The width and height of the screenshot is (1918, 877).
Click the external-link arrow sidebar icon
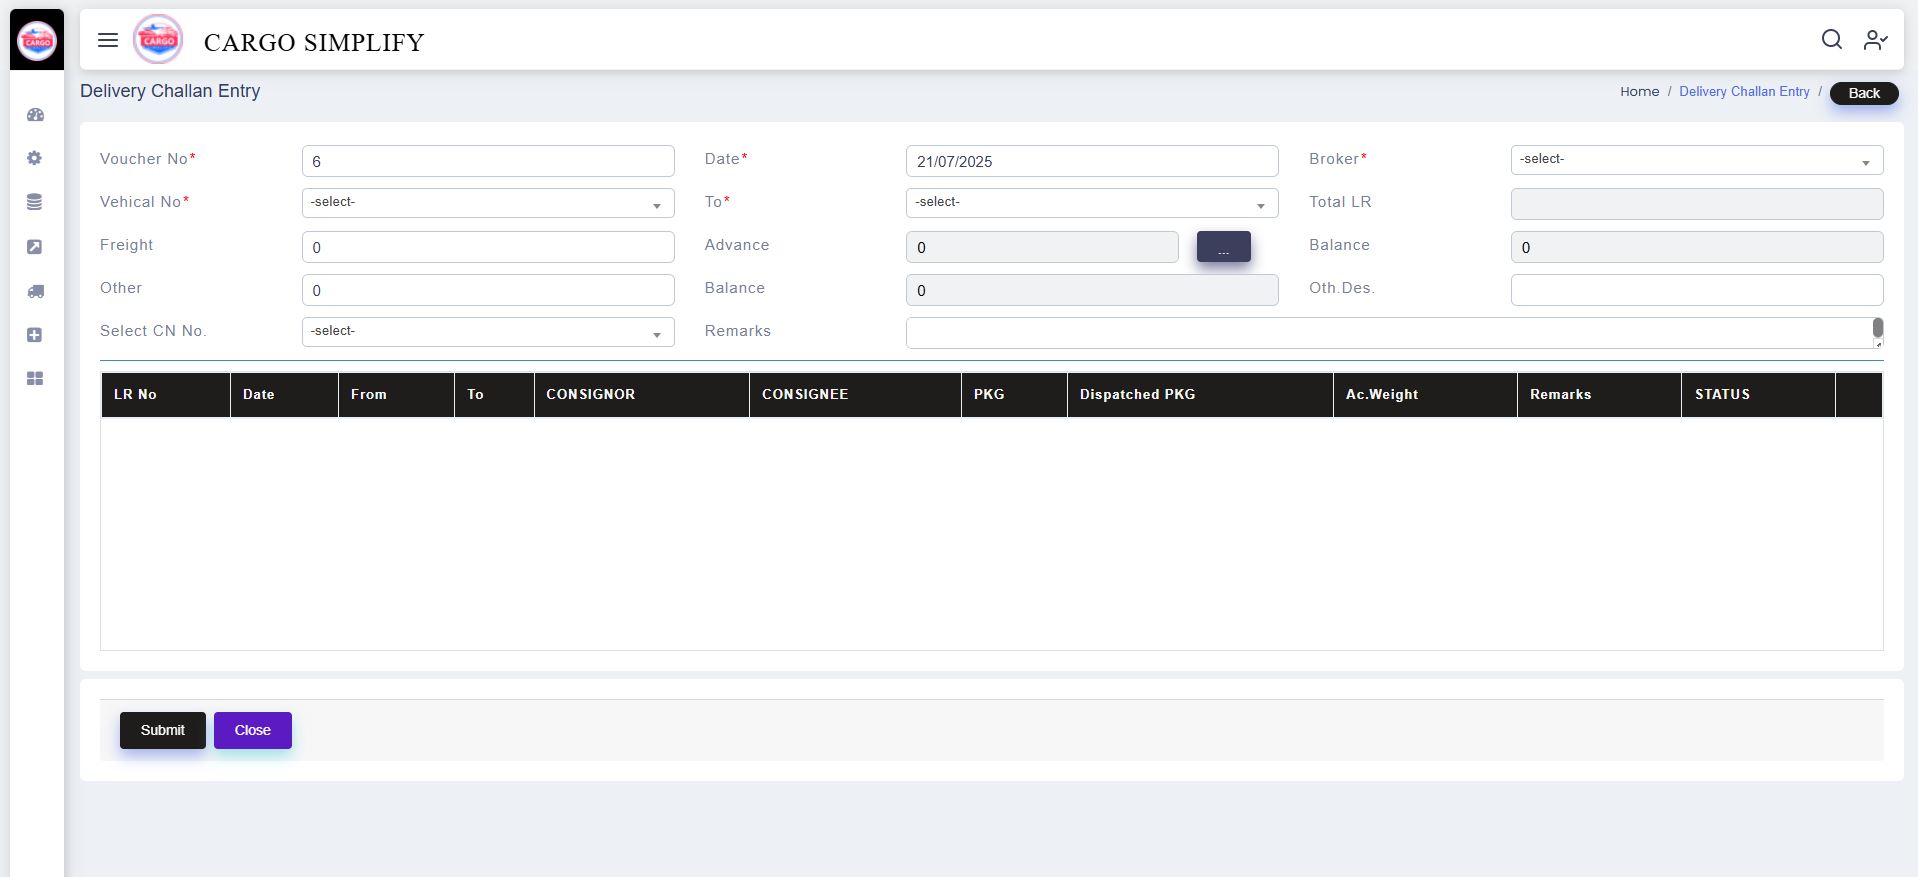tap(35, 247)
